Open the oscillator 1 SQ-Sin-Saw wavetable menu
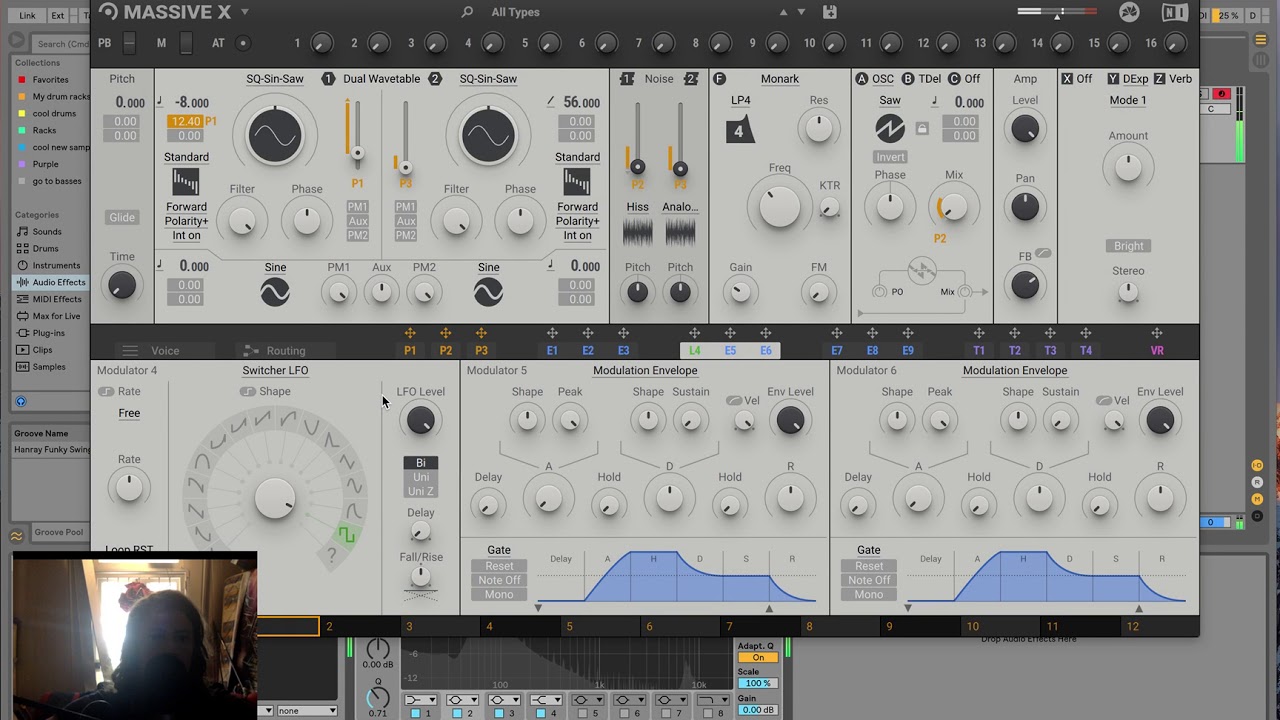Image resolution: width=1280 pixels, height=720 pixels. (275, 79)
